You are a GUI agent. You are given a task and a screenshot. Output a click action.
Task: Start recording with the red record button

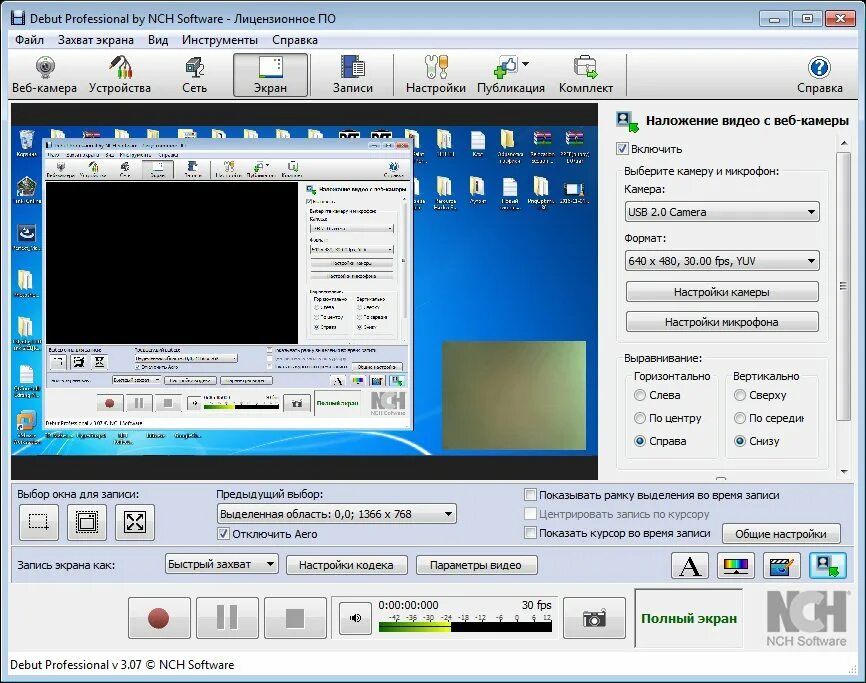click(159, 618)
